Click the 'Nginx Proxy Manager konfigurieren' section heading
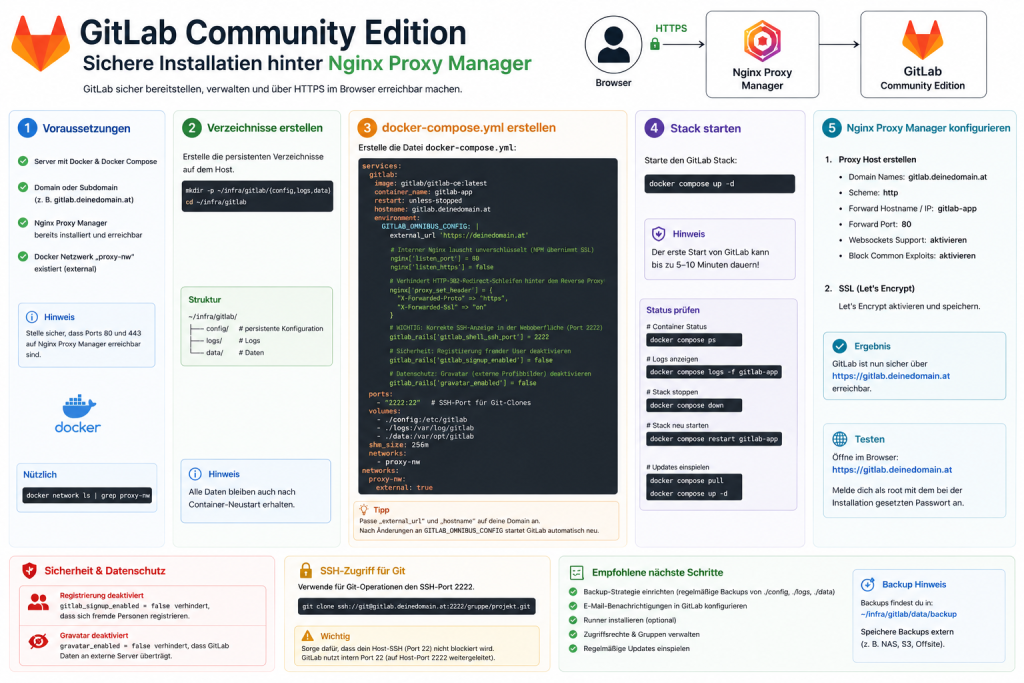Image resolution: width=1024 pixels, height=683 pixels. tap(928, 128)
